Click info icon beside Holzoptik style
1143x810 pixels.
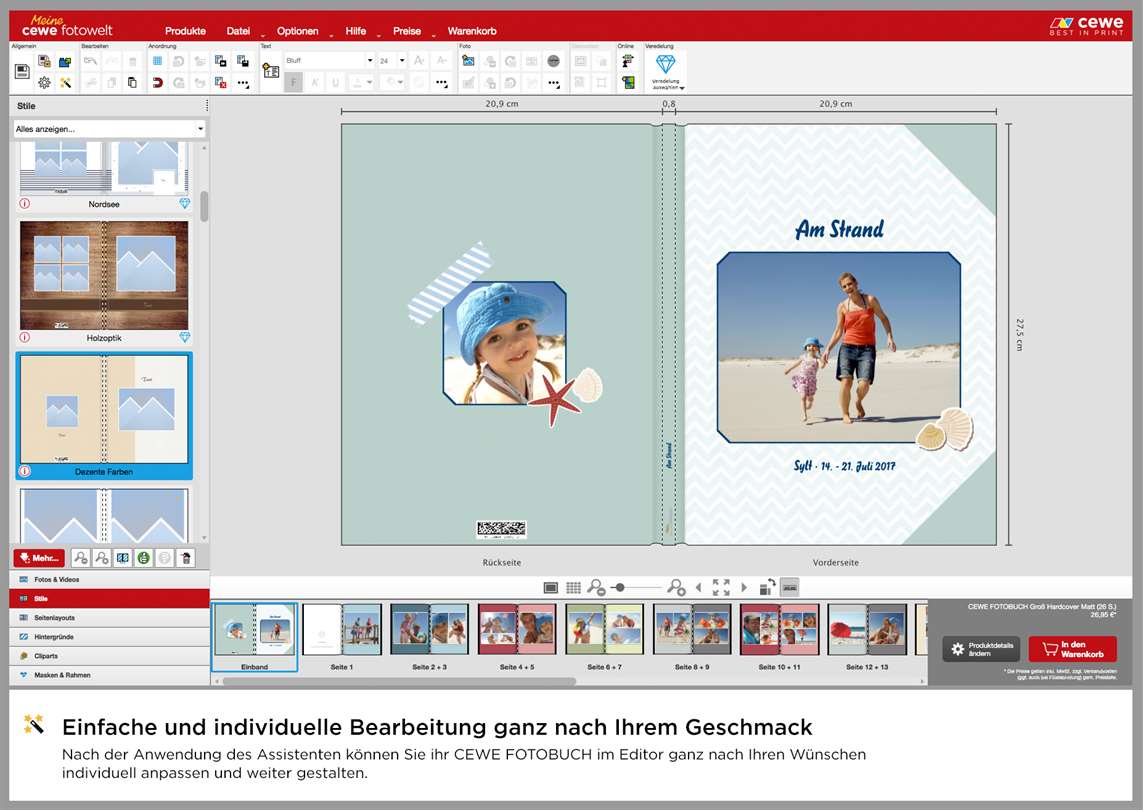pyautogui.click(x=25, y=338)
